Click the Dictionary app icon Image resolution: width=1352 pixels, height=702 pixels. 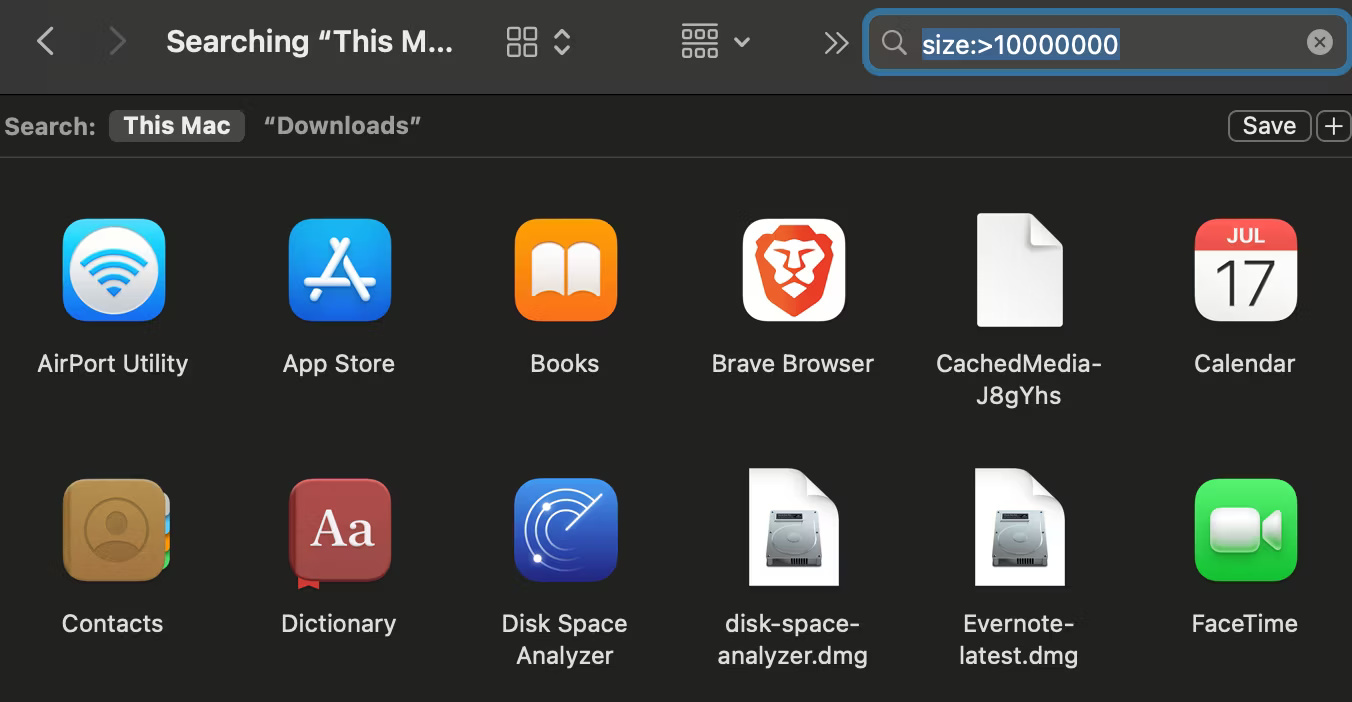pyautogui.click(x=339, y=530)
